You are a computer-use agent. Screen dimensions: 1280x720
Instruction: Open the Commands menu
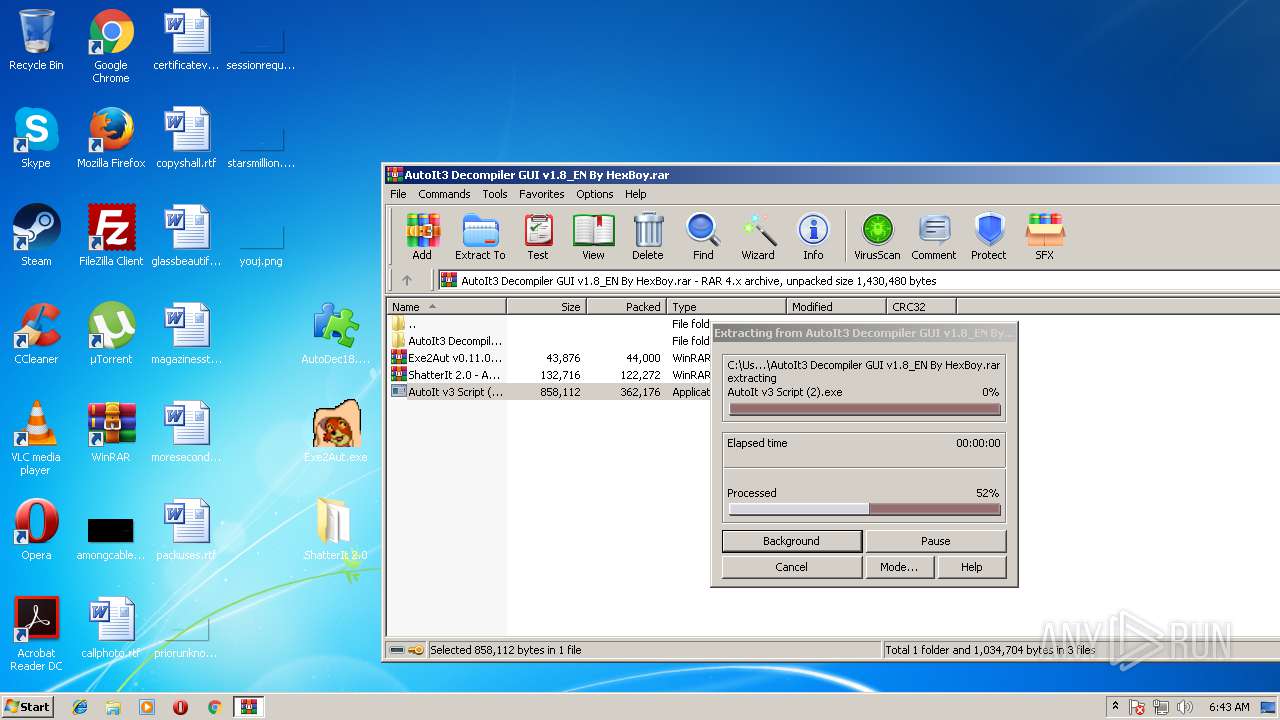pyautogui.click(x=444, y=194)
